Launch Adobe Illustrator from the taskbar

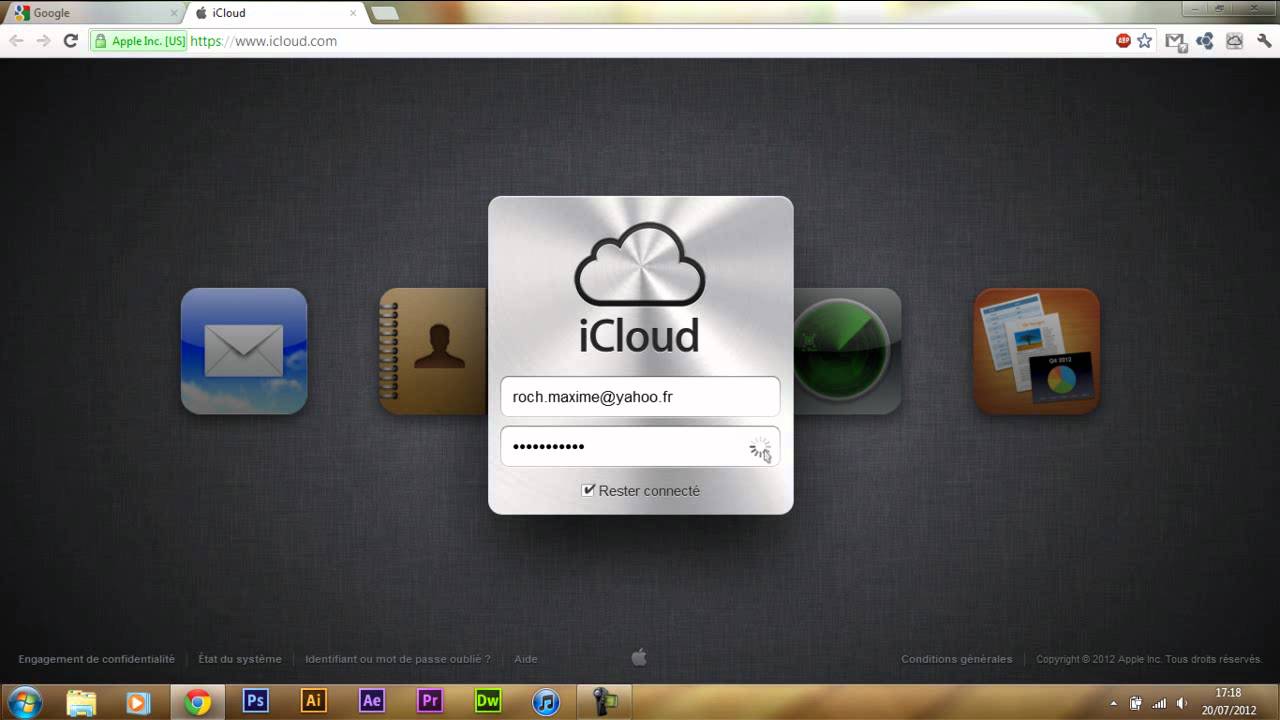coord(313,701)
